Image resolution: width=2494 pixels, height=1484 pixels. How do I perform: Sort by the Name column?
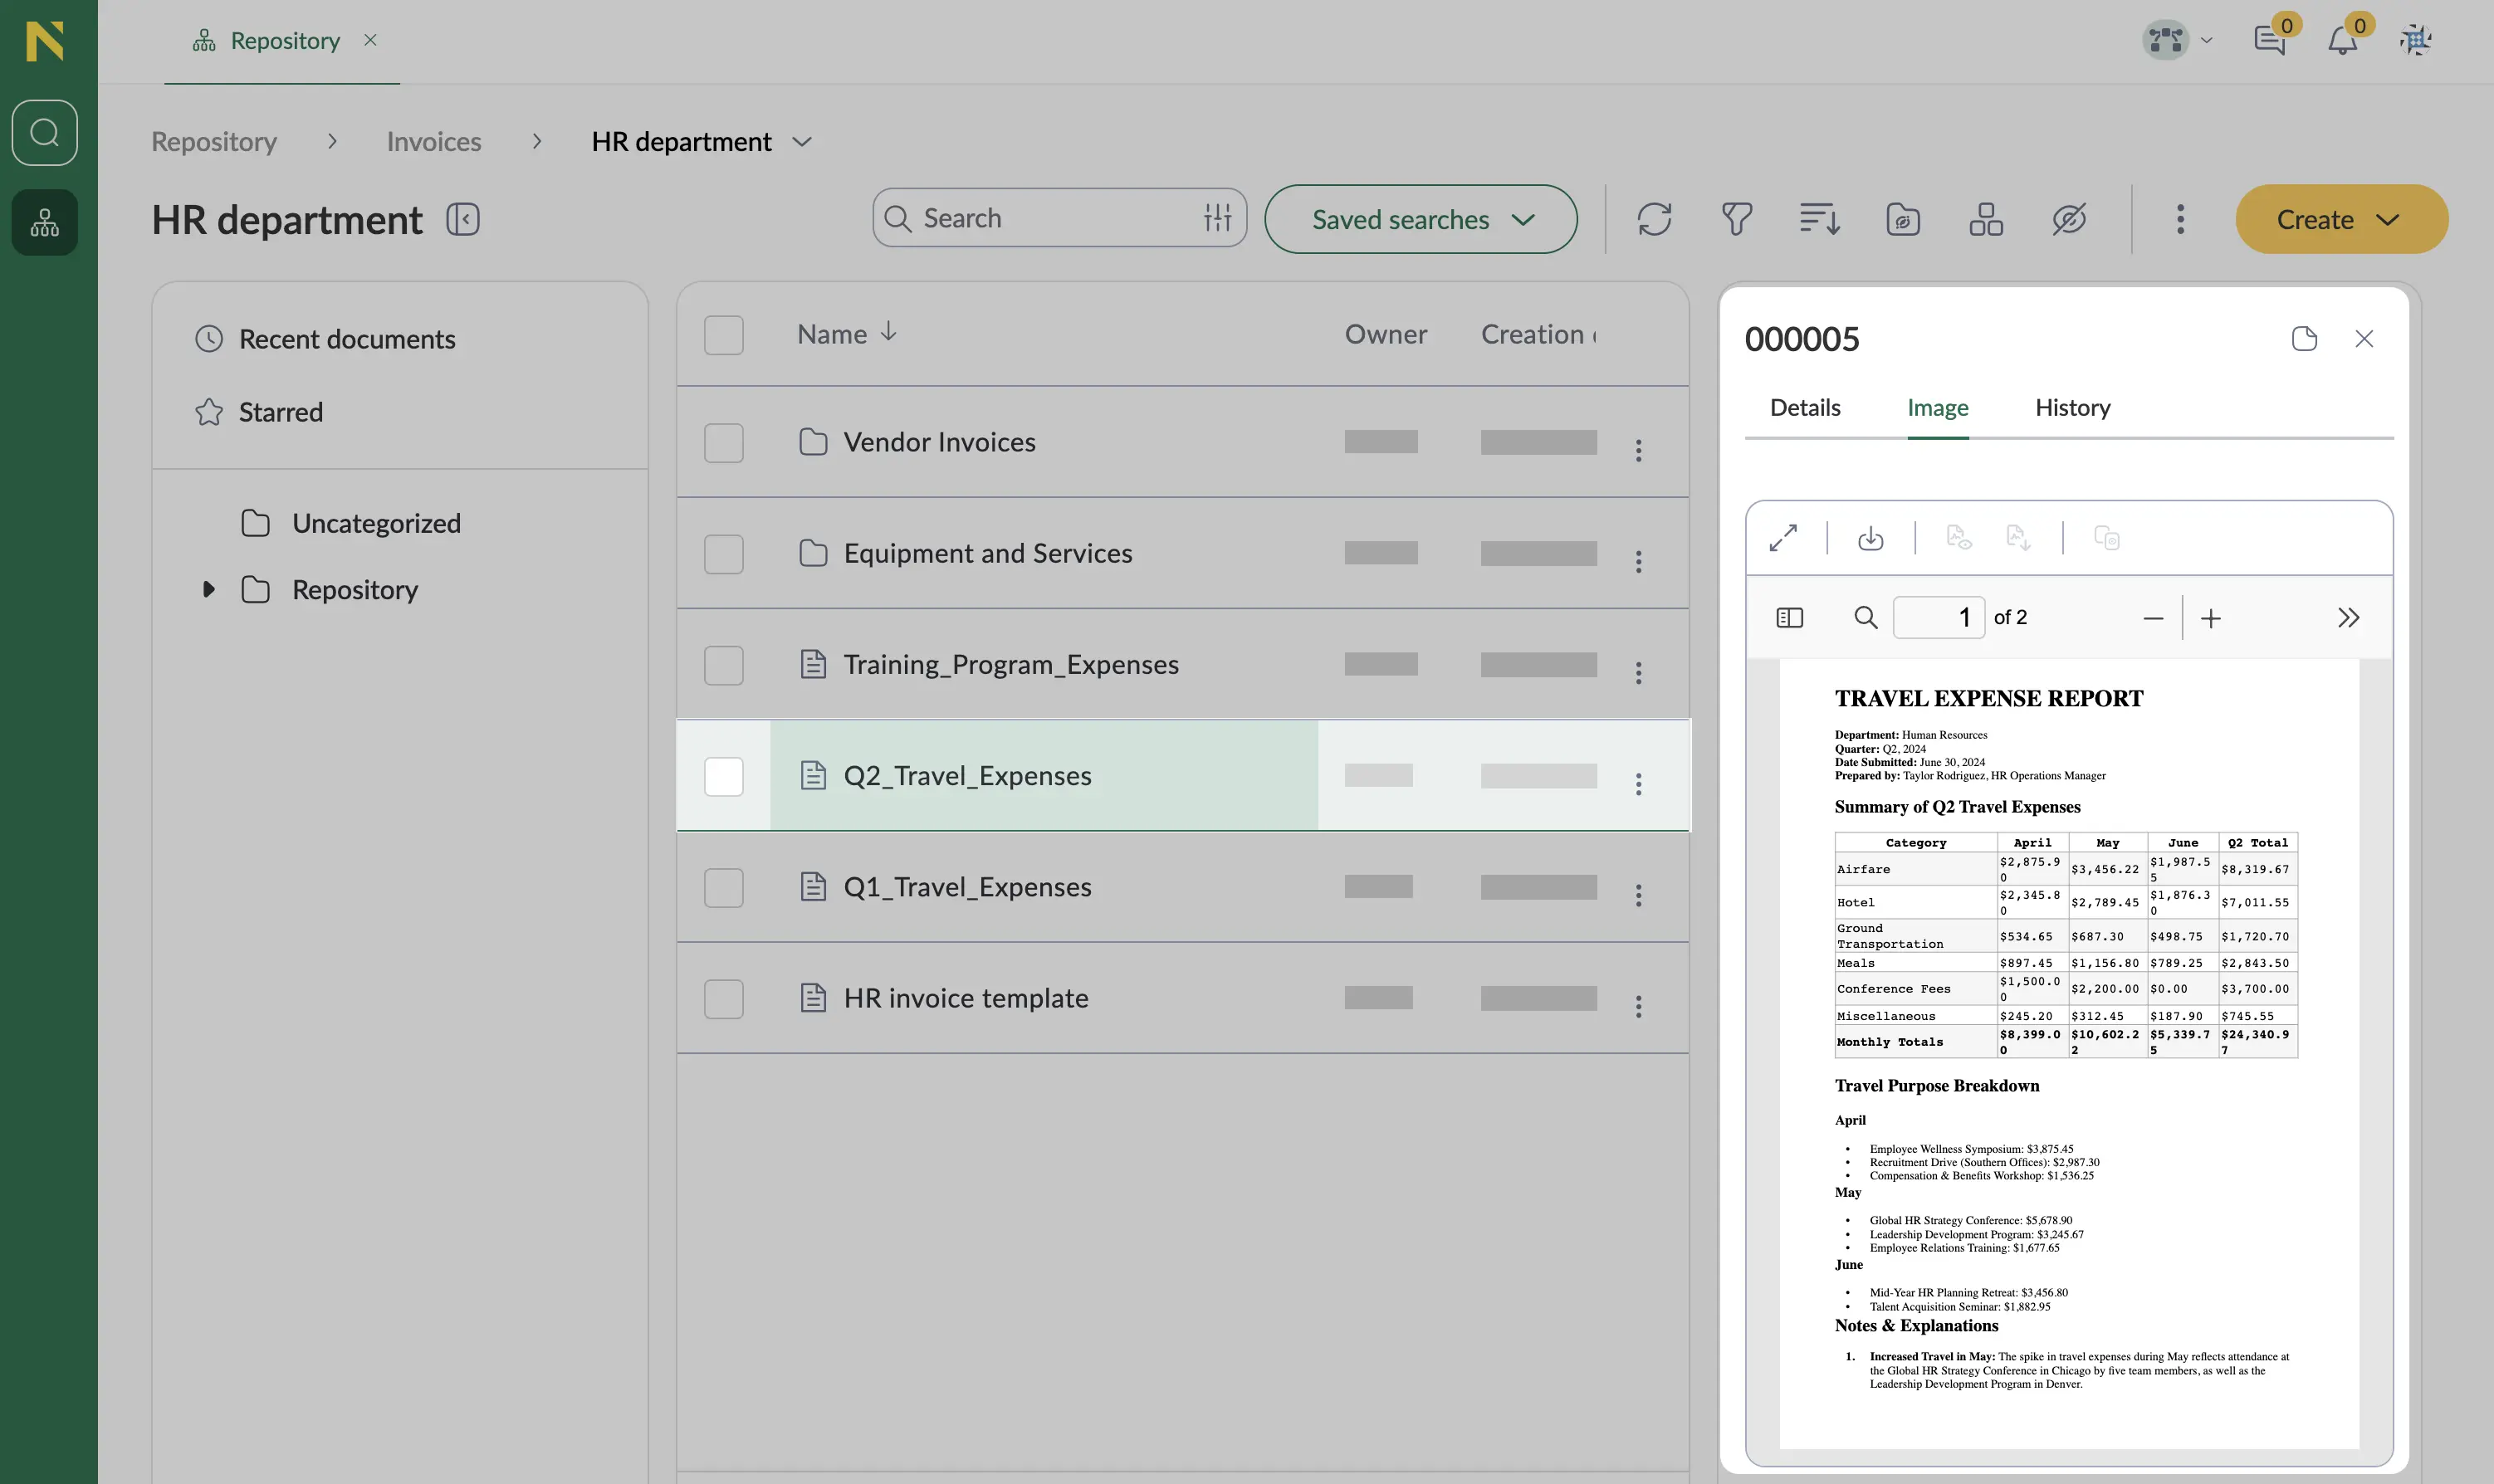(x=847, y=334)
